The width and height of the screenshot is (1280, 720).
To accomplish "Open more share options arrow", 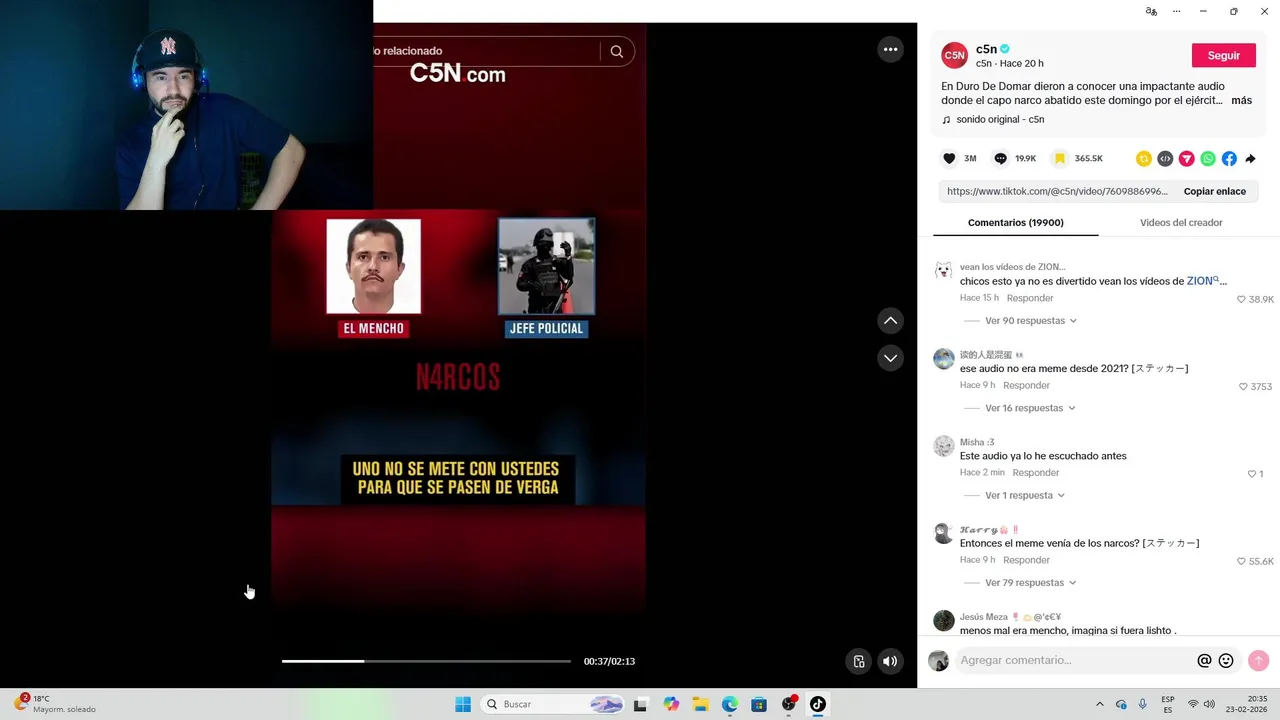I will point(1250,159).
